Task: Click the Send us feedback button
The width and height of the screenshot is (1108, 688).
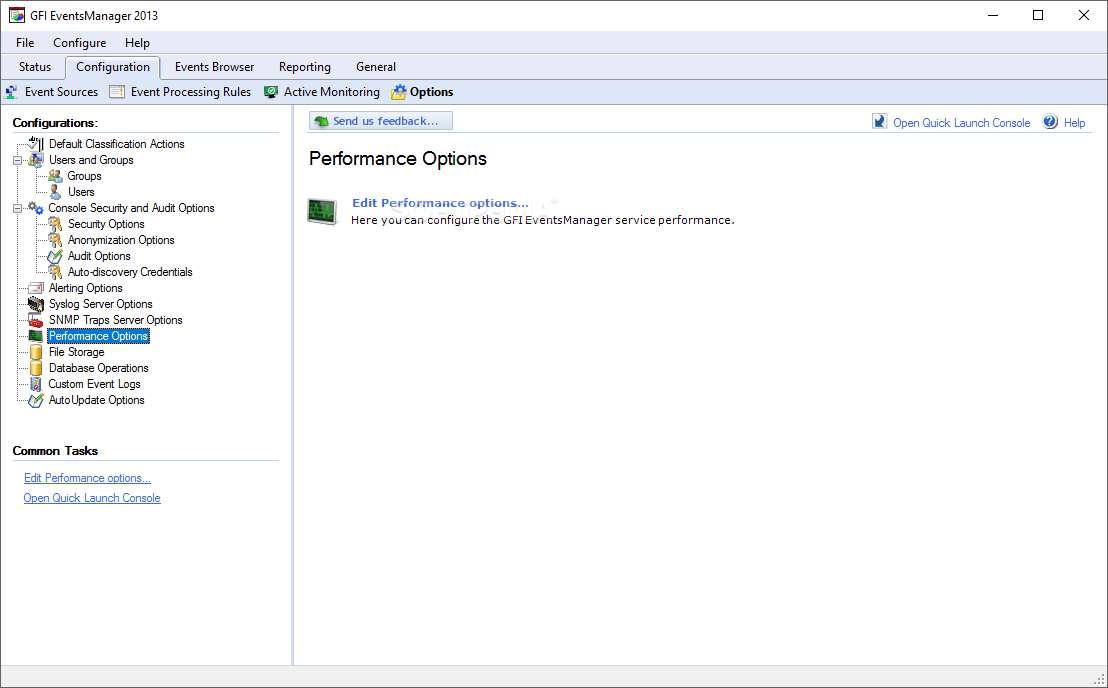Action: point(381,121)
